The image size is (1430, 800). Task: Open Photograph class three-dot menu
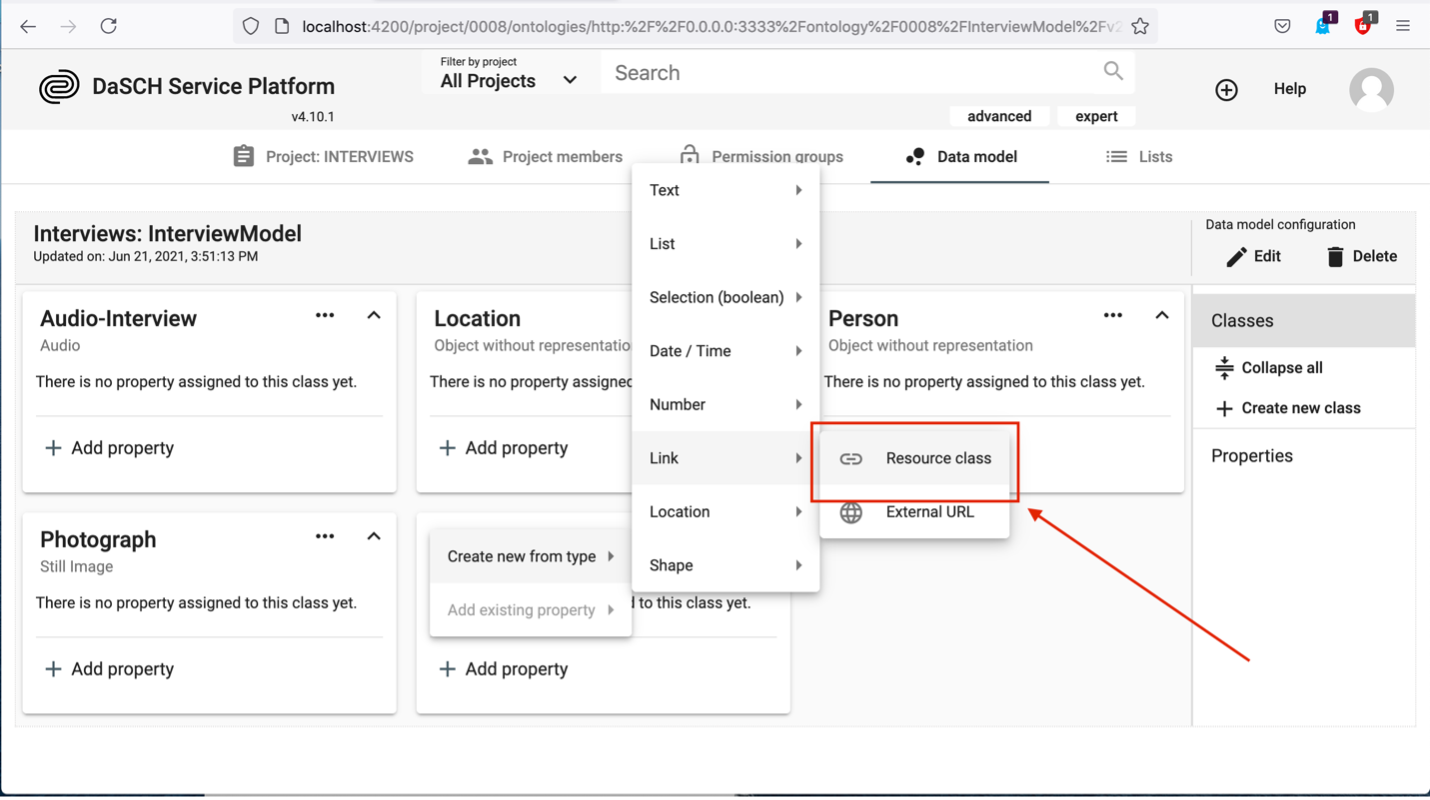pyautogui.click(x=325, y=536)
